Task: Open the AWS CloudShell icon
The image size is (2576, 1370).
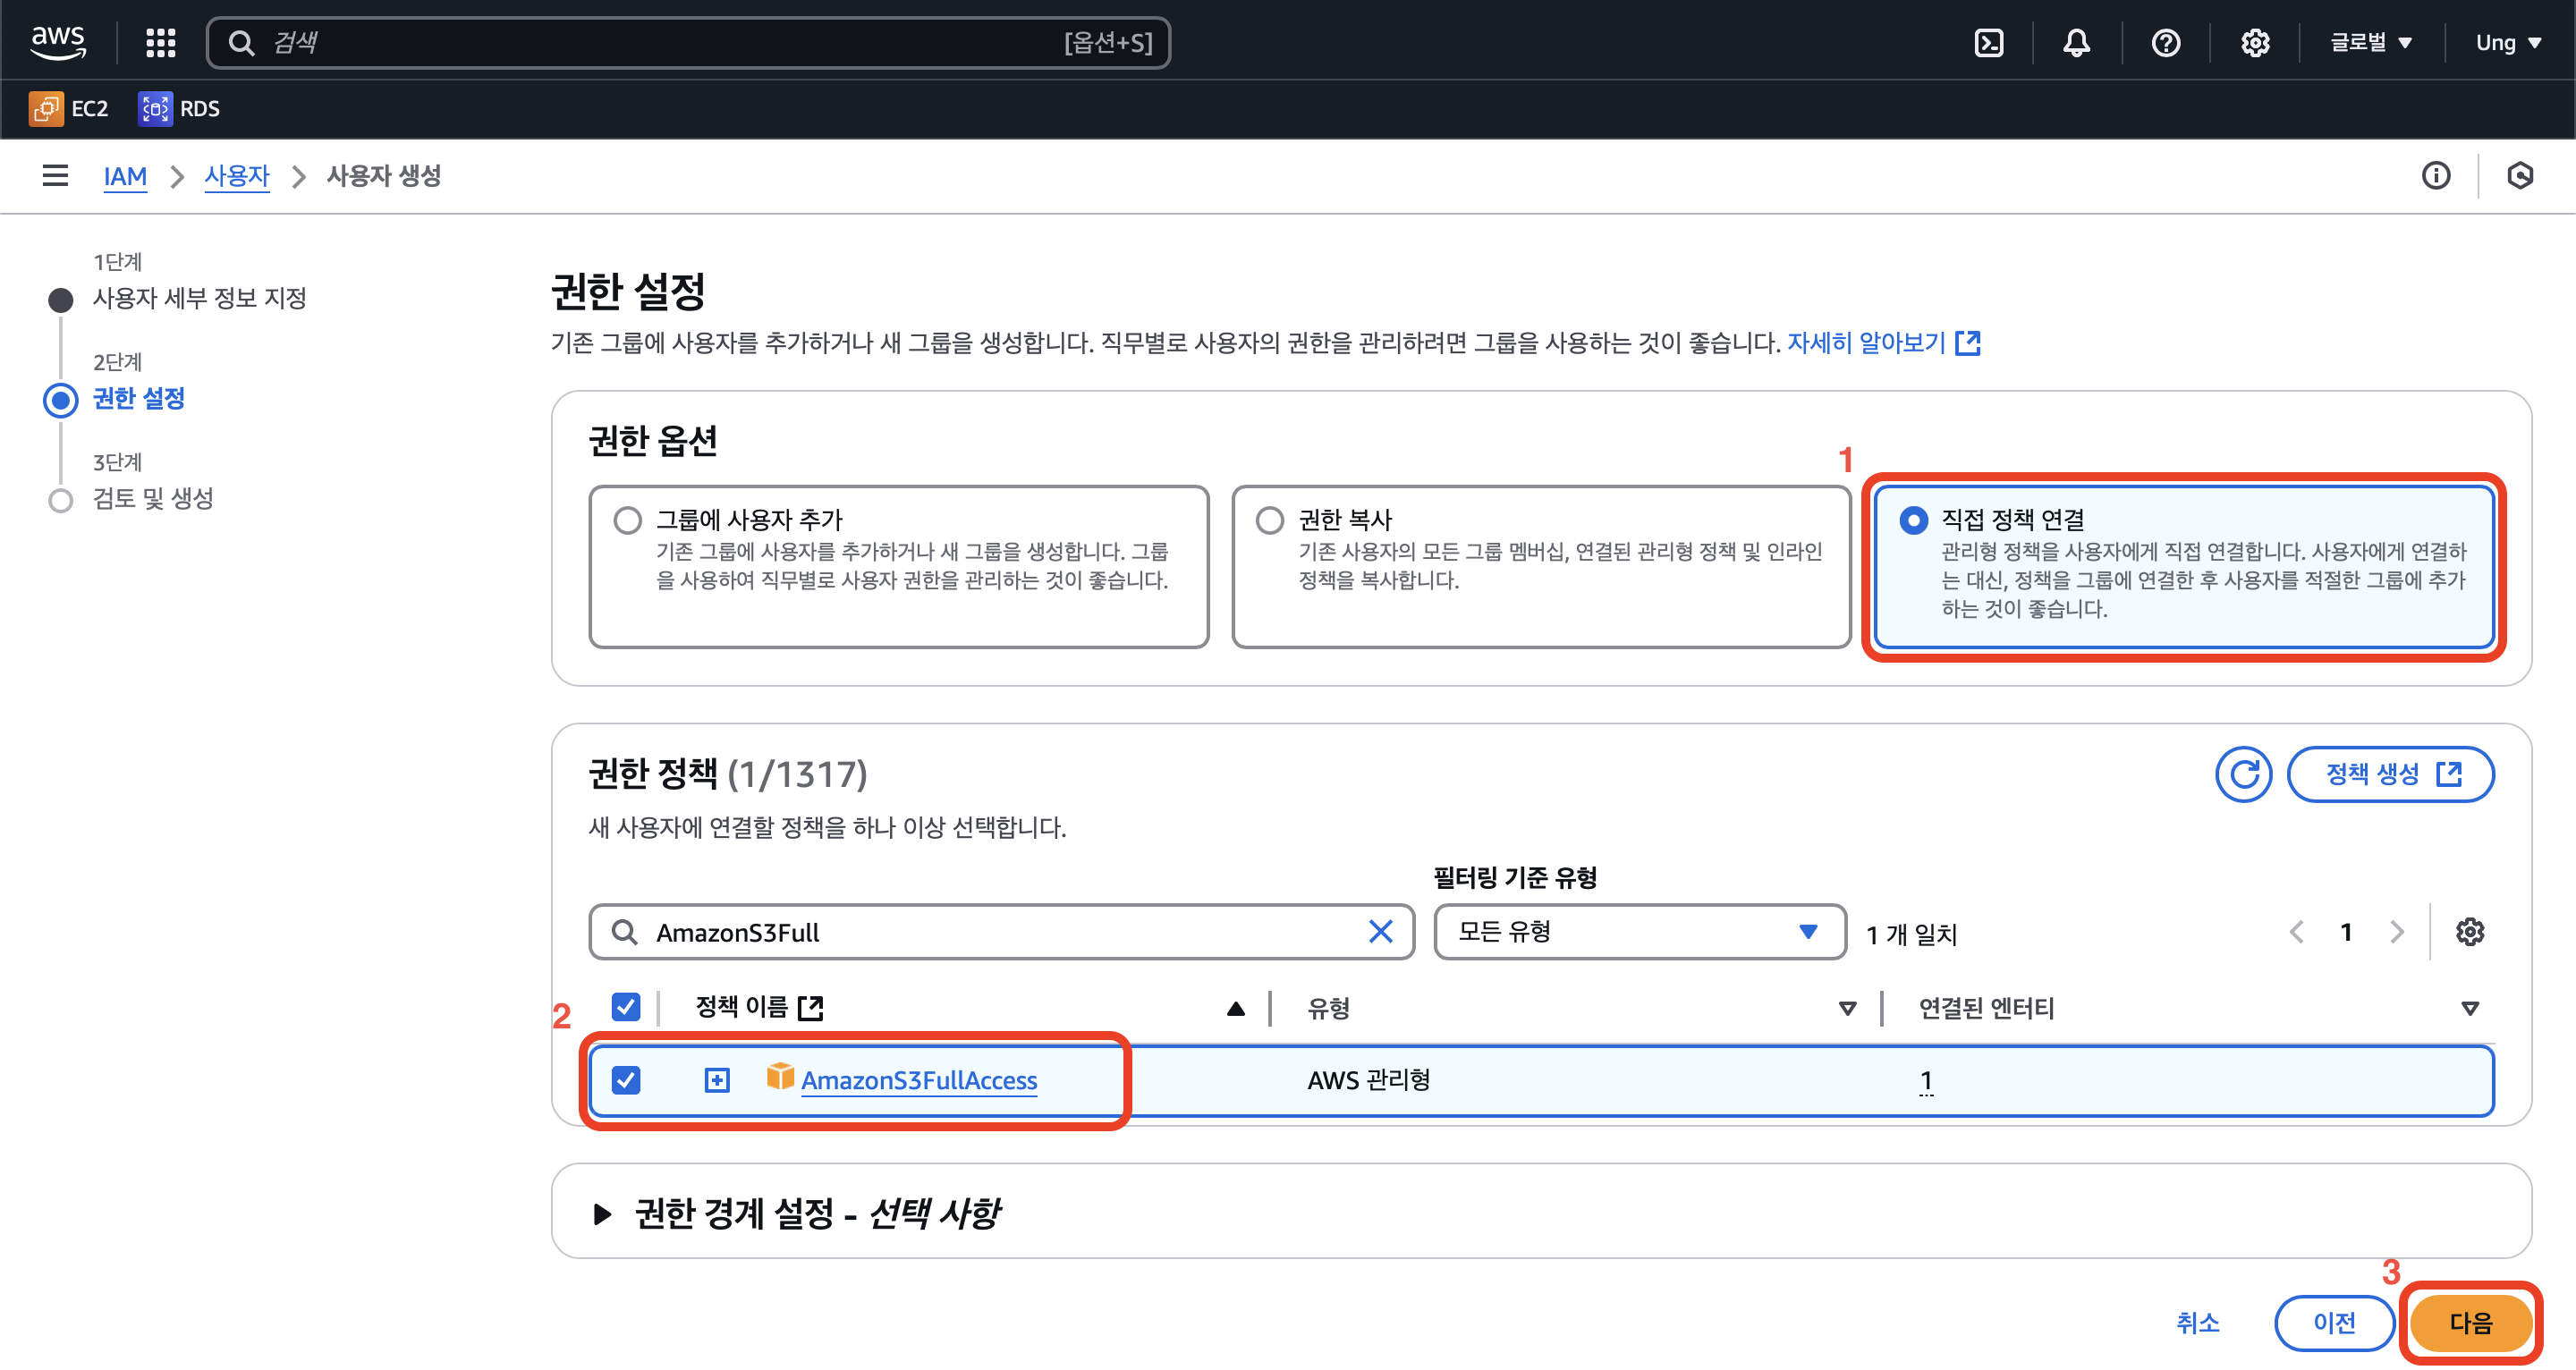Action: (x=1989, y=43)
